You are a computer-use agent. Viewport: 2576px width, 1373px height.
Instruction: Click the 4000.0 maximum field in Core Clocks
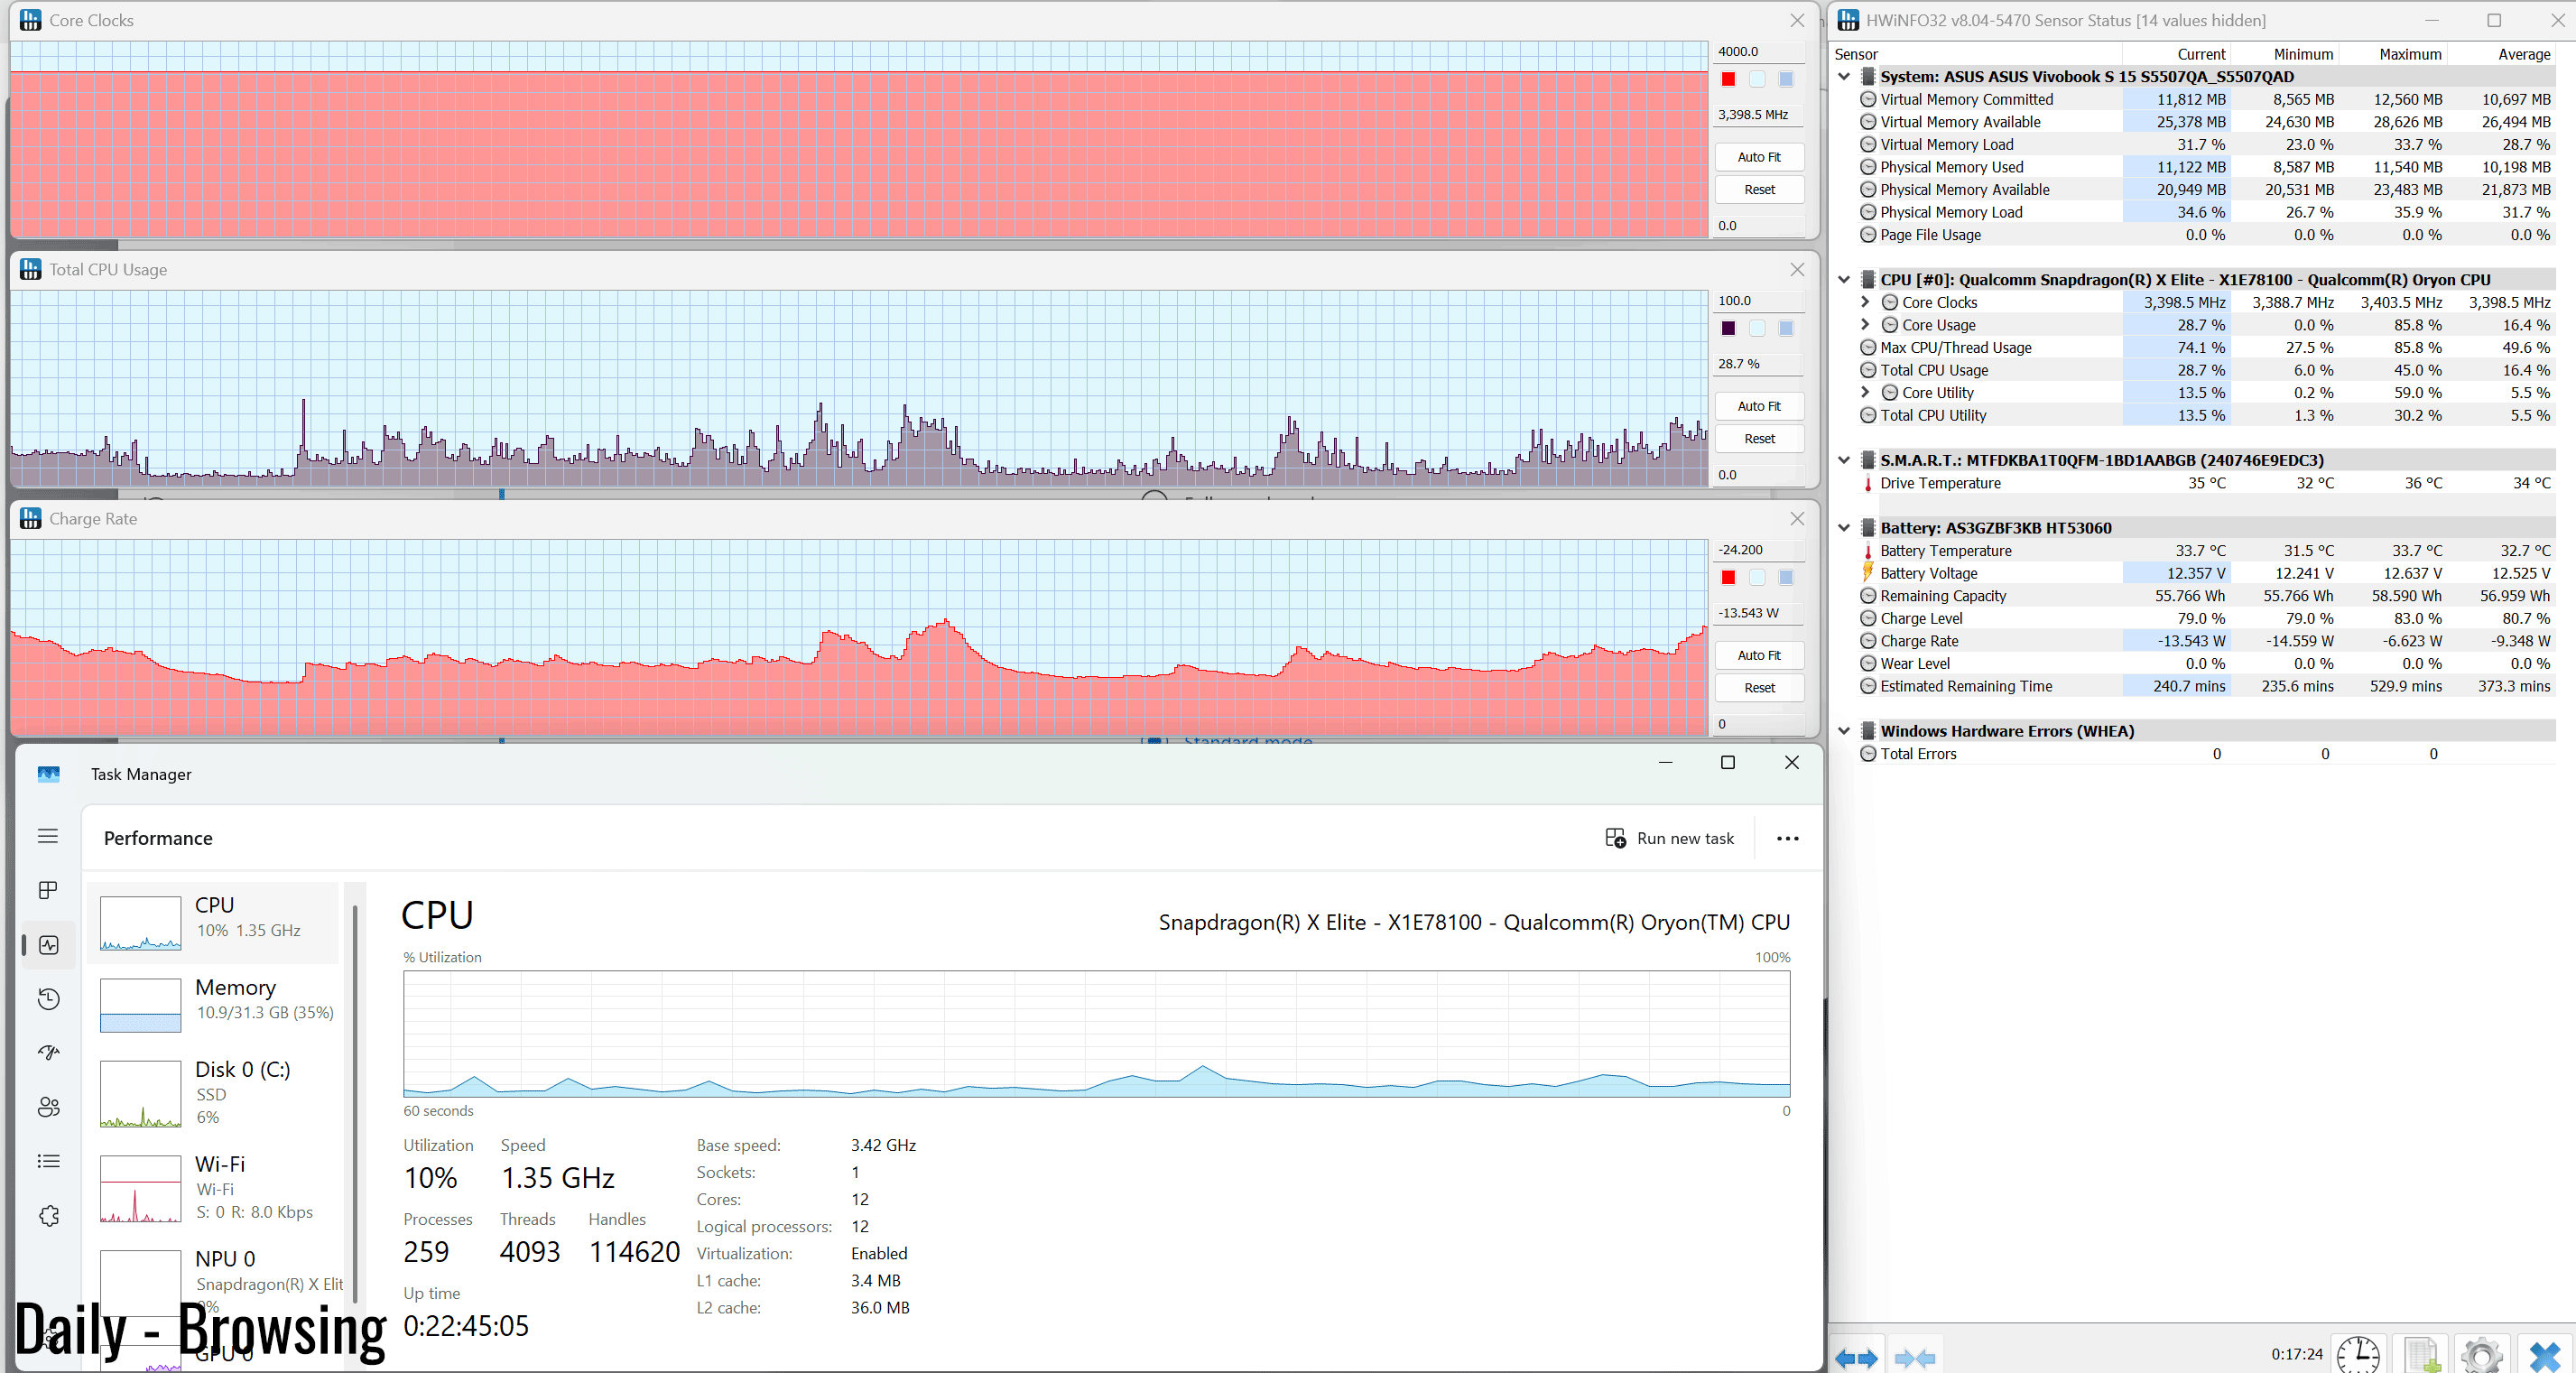point(1759,52)
